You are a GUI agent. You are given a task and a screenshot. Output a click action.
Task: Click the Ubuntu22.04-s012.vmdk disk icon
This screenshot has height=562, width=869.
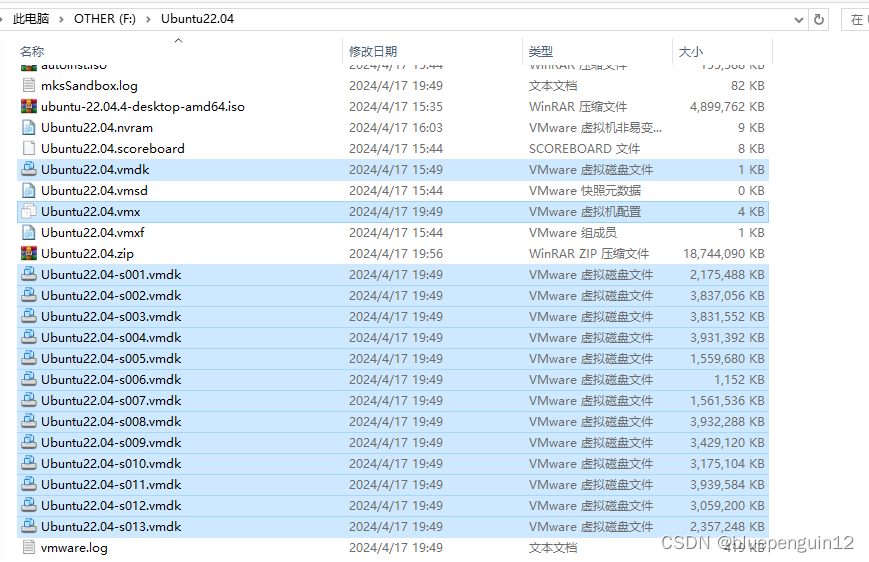(x=29, y=505)
